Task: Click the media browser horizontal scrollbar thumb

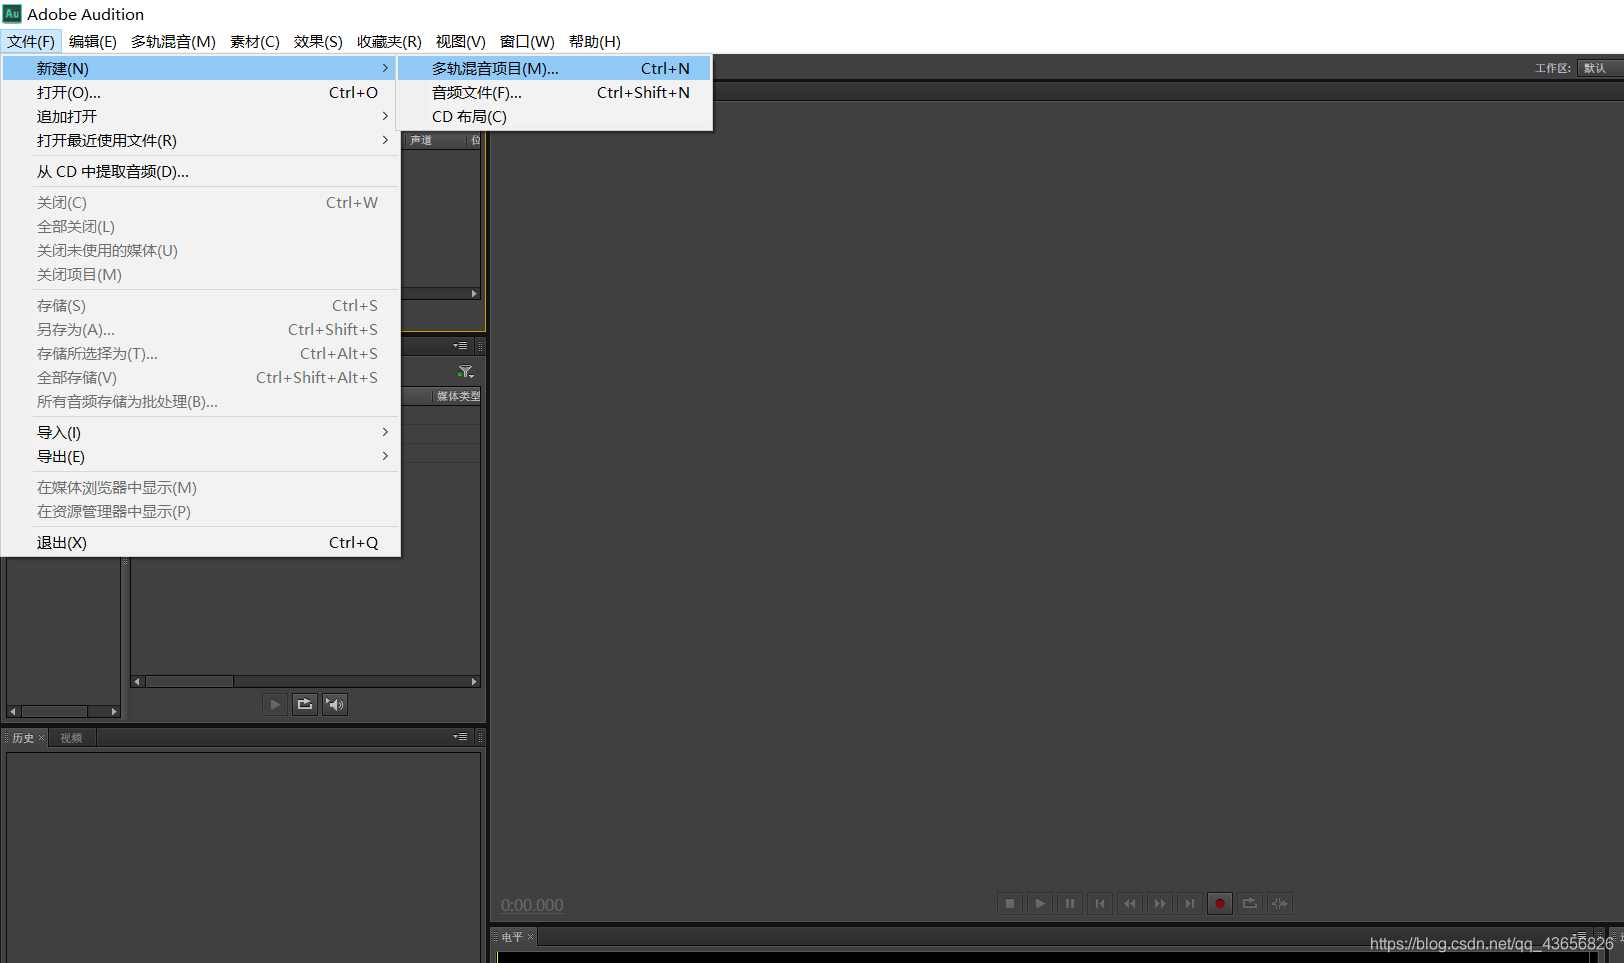Action: click(x=190, y=681)
